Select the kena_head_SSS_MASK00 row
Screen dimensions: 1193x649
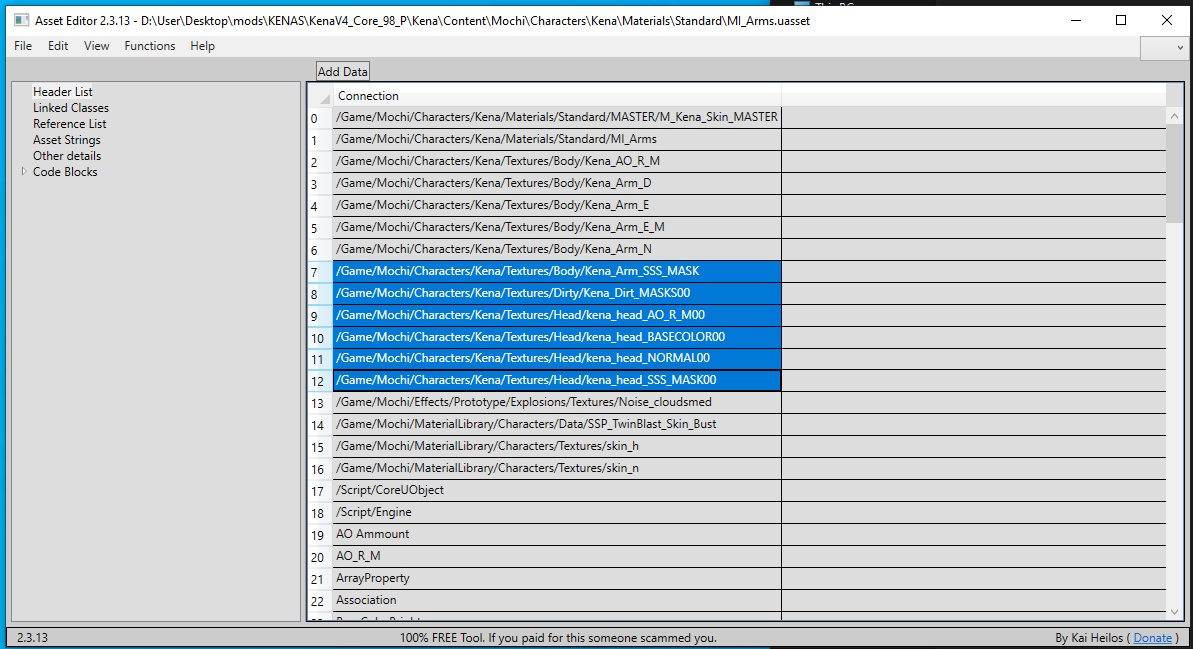(x=557, y=380)
